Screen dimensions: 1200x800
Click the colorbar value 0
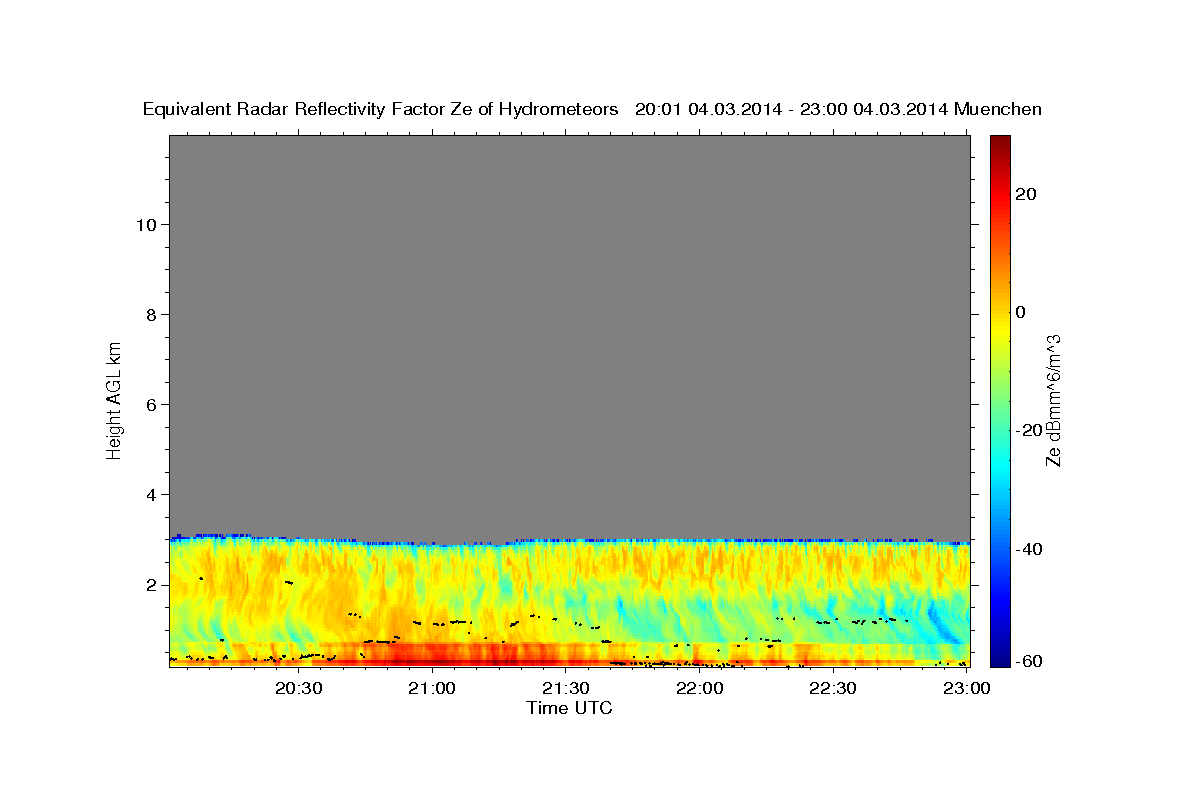point(1021,312)
